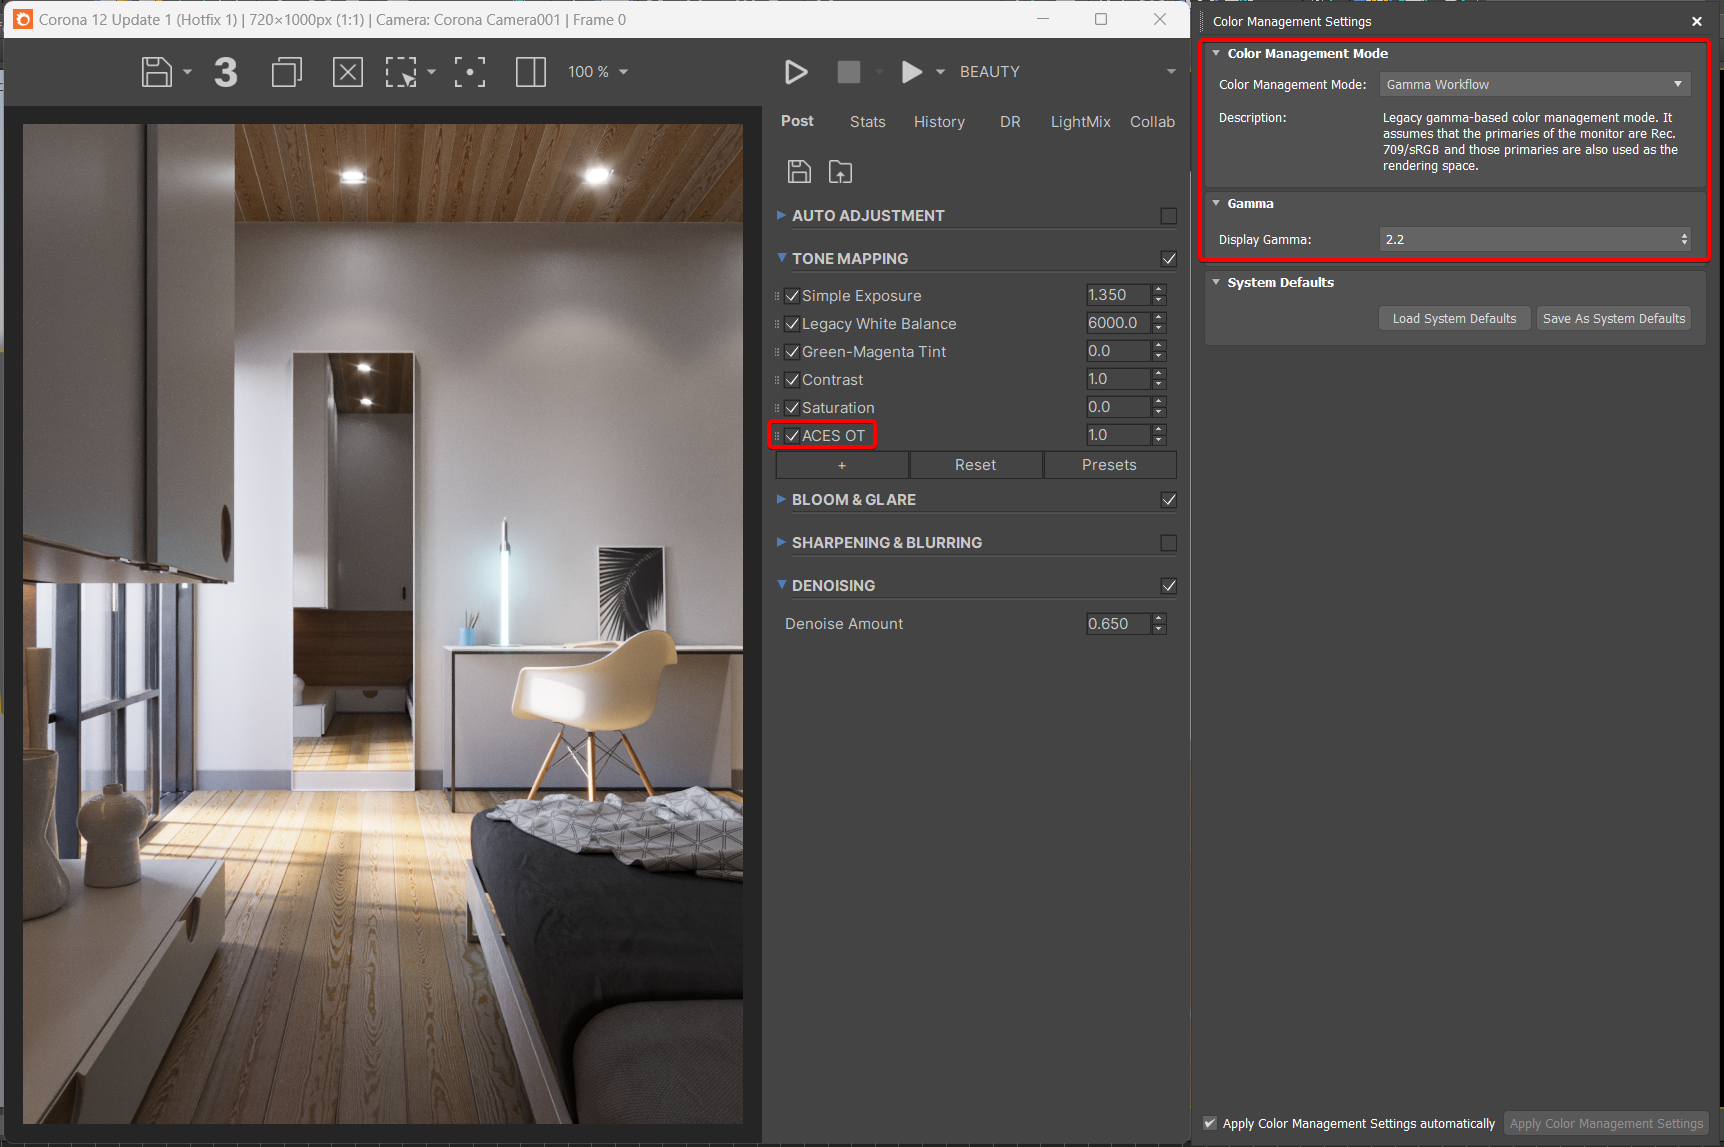
Task: Click the Denoise Amount value field
Action: 1117,624
